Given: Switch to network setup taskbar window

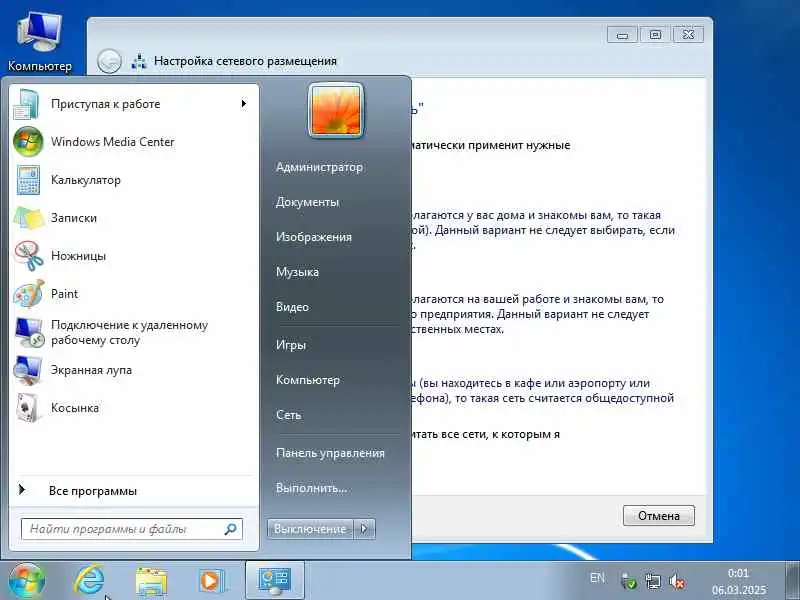Looking at the screenshot, I should 275,581.
